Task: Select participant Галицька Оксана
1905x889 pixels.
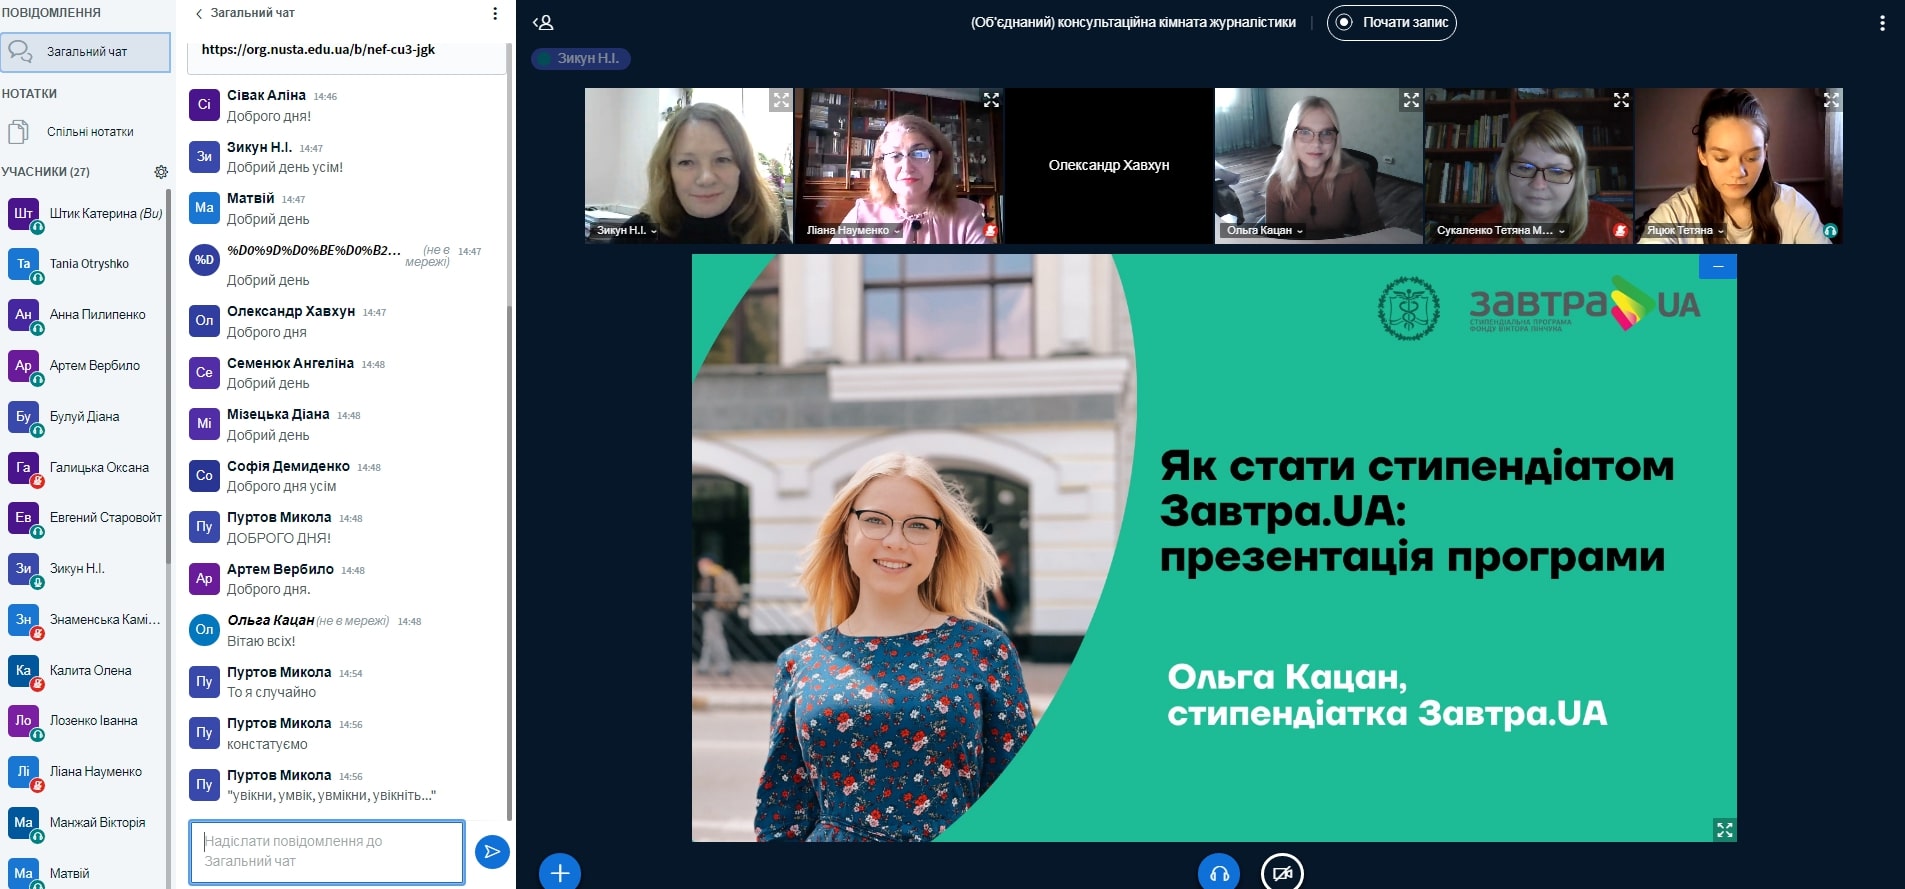Action: (x=85, y=467)
